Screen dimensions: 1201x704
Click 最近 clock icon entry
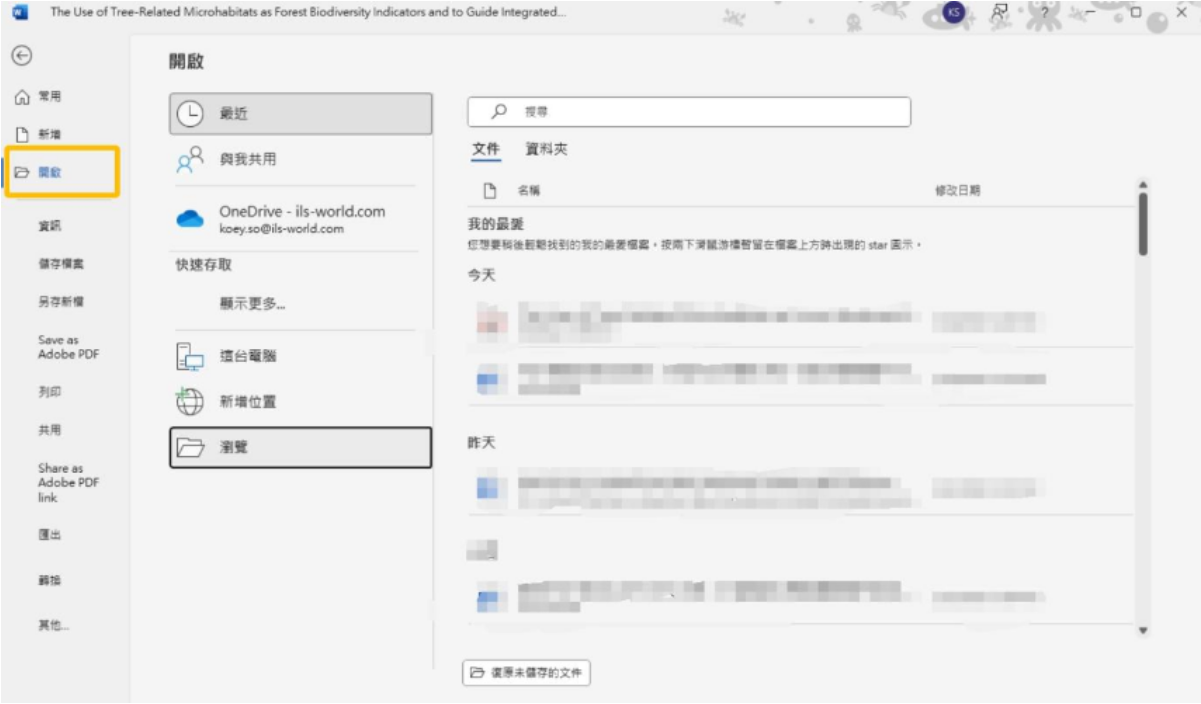[x=190, y=114]
